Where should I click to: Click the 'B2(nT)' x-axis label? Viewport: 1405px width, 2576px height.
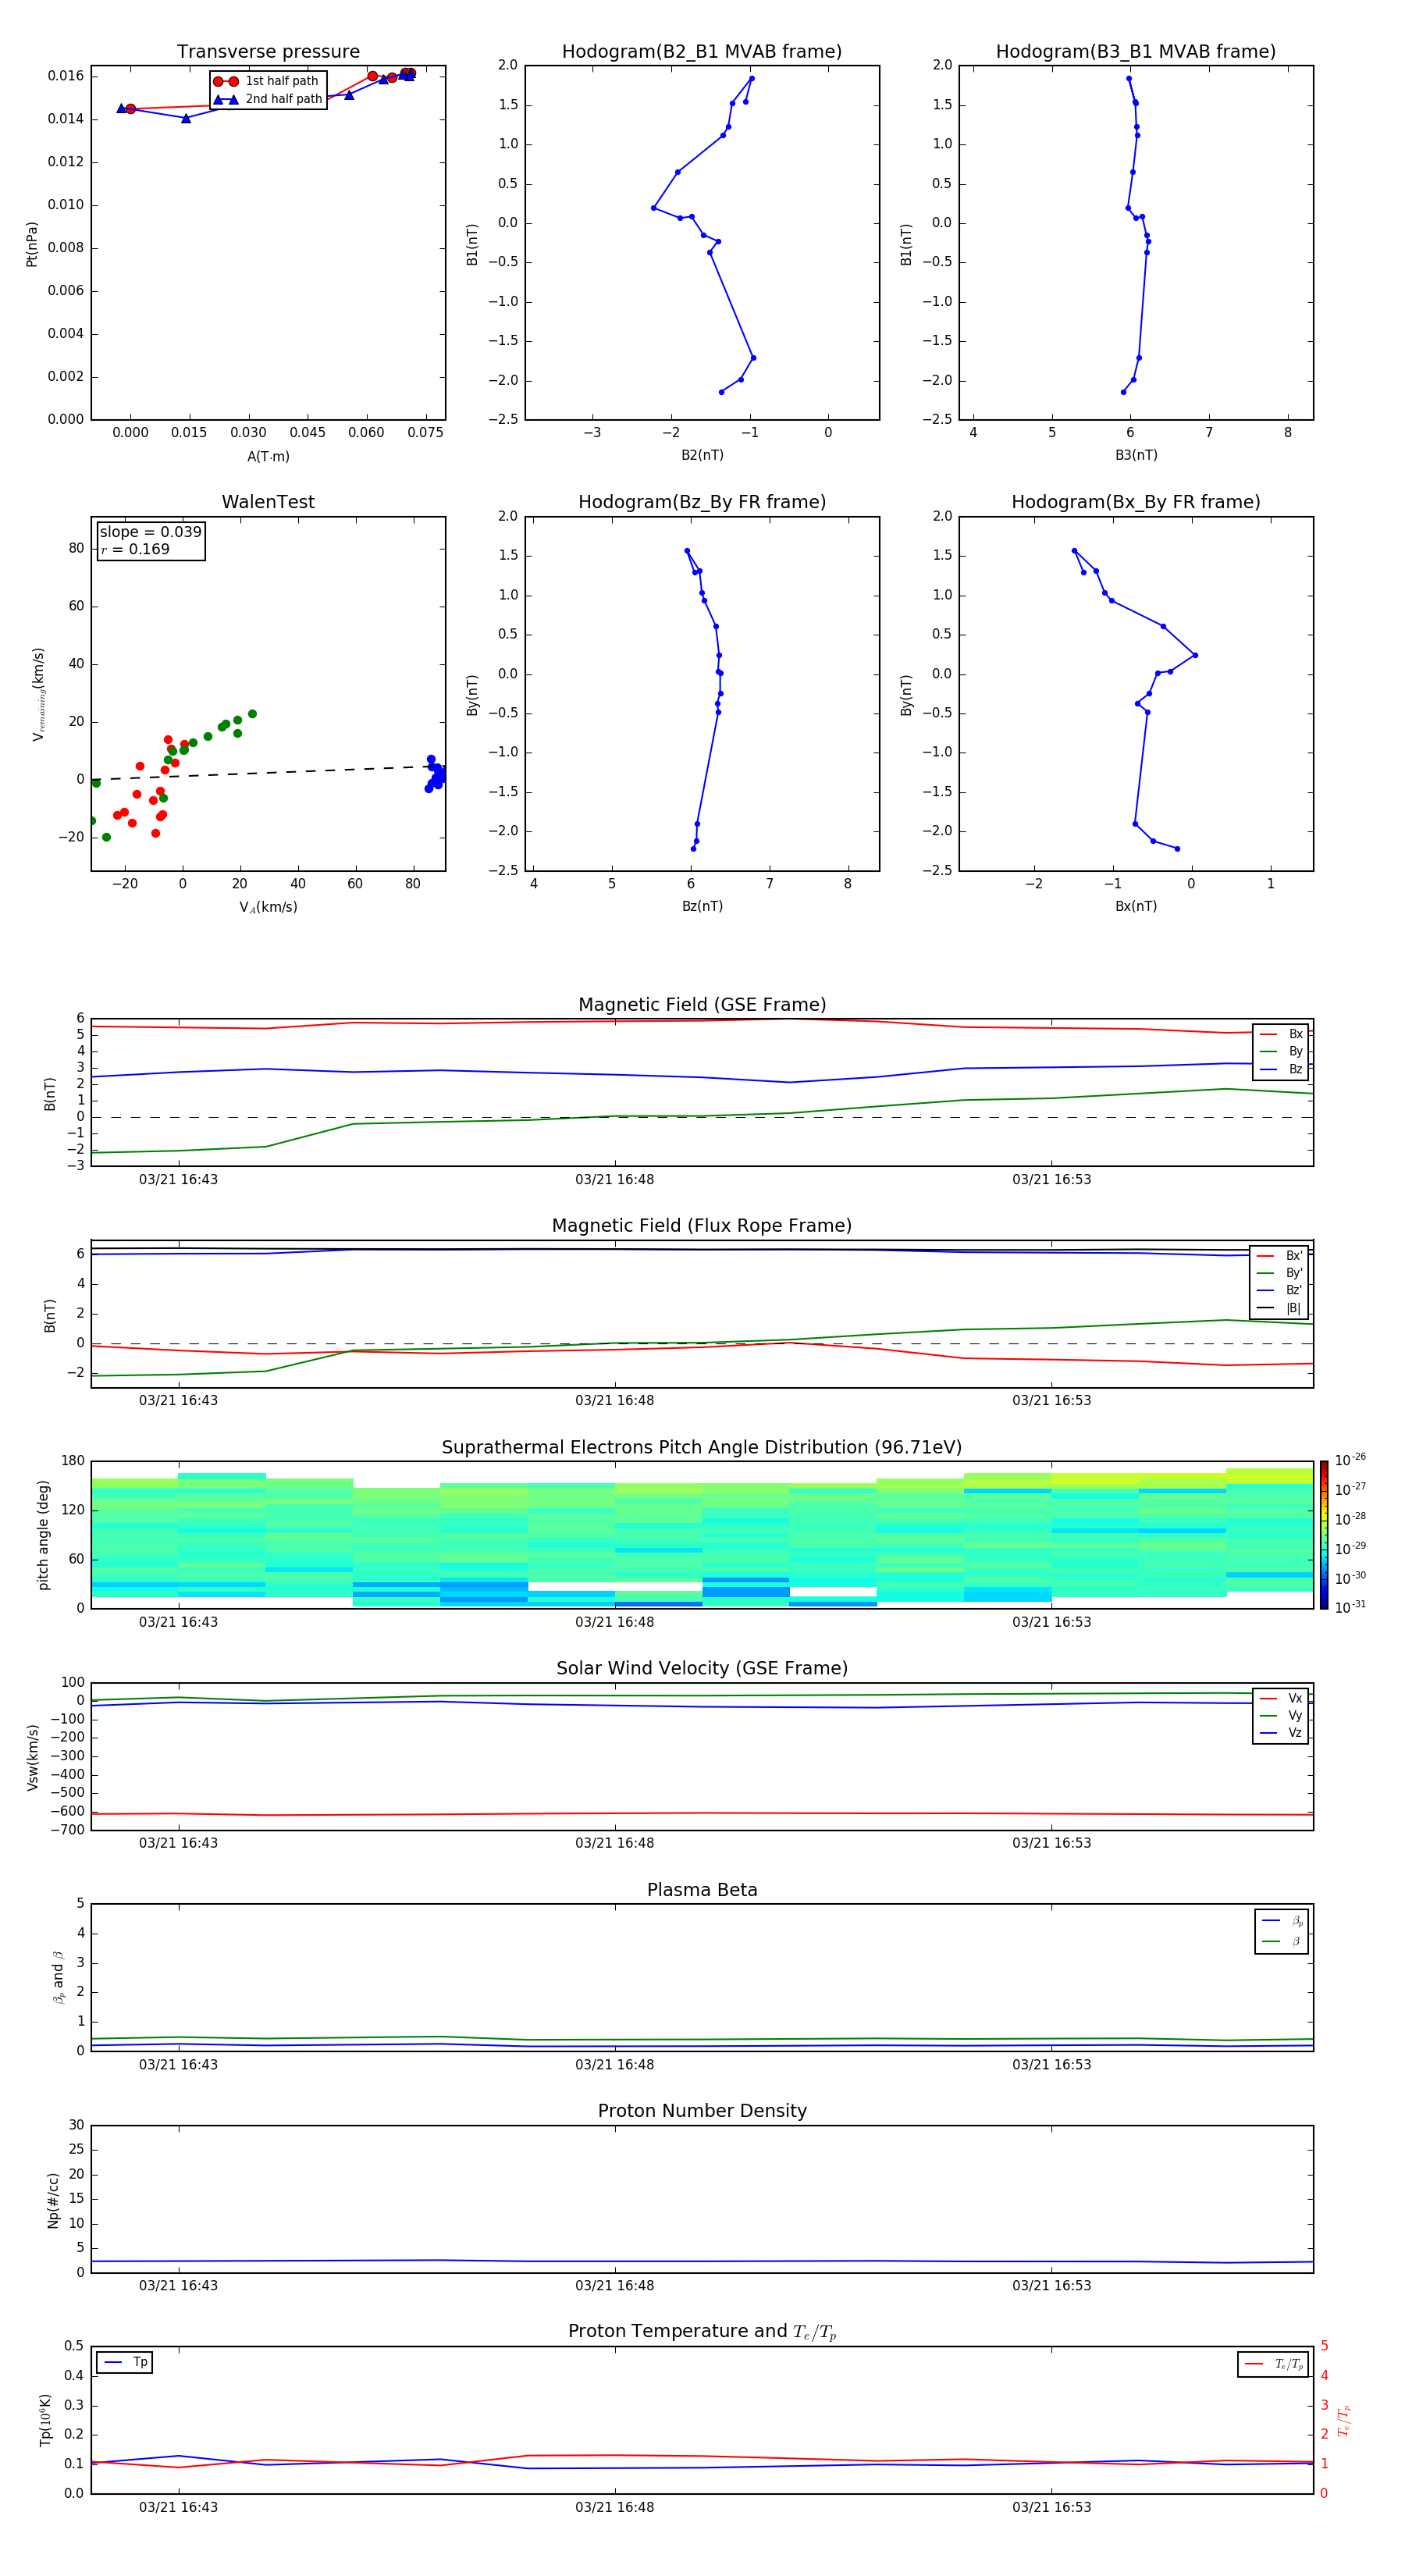[702, 455]
